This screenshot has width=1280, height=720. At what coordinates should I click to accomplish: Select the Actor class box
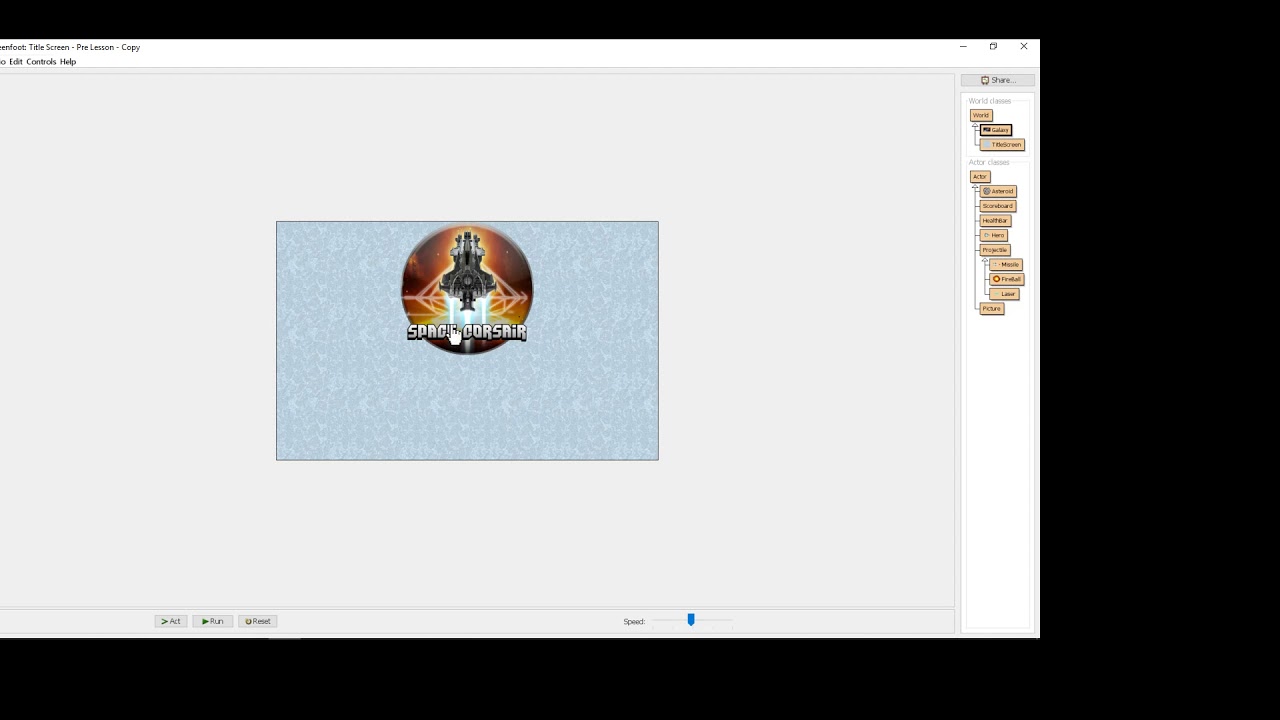click(x=979, y=176)
